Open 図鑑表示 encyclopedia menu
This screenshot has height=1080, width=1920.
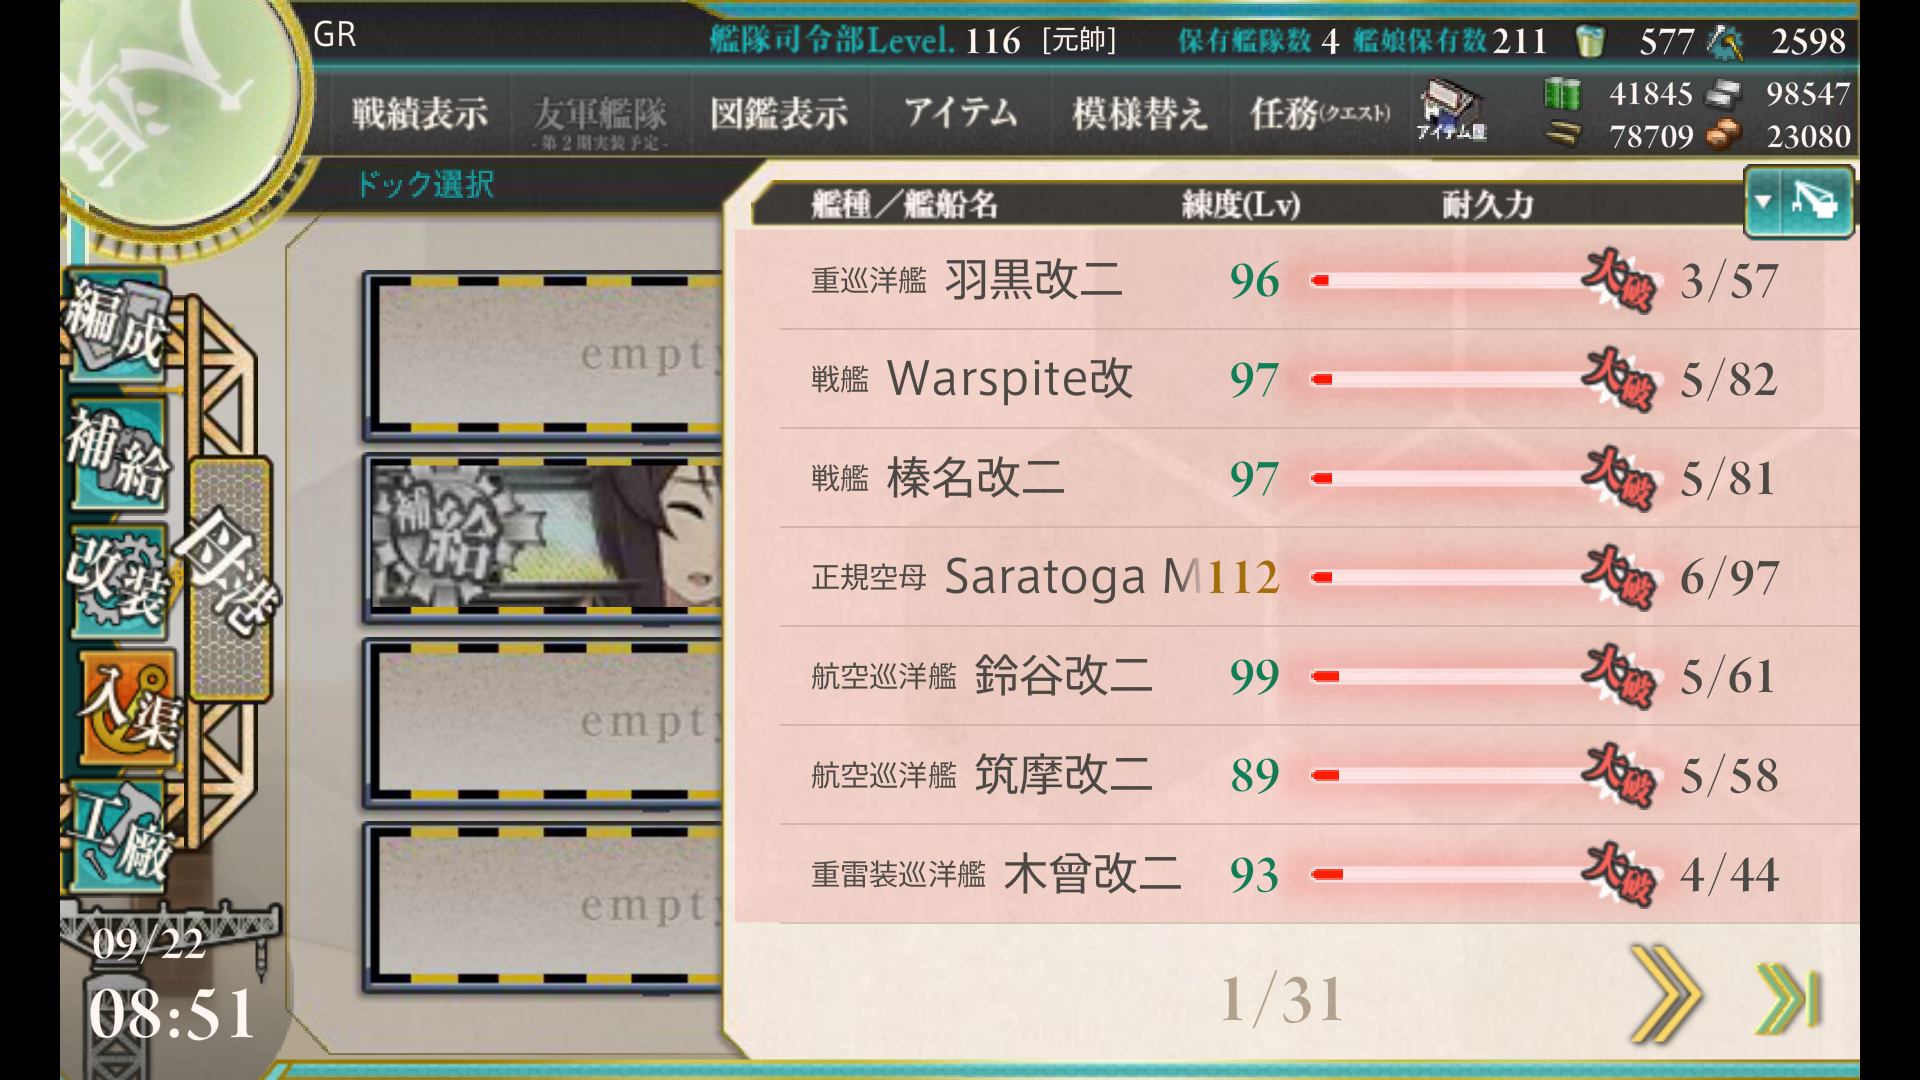click(779, 114)
